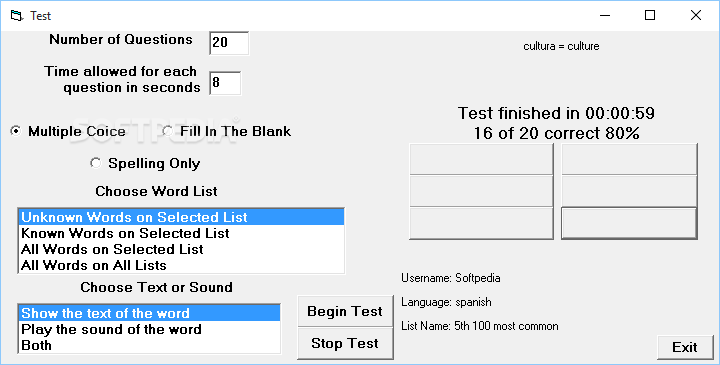This screenshot has height=365, width=720.
Task: Click the Test window title icon
Action: pyautogui.click(x=17, y=16)
